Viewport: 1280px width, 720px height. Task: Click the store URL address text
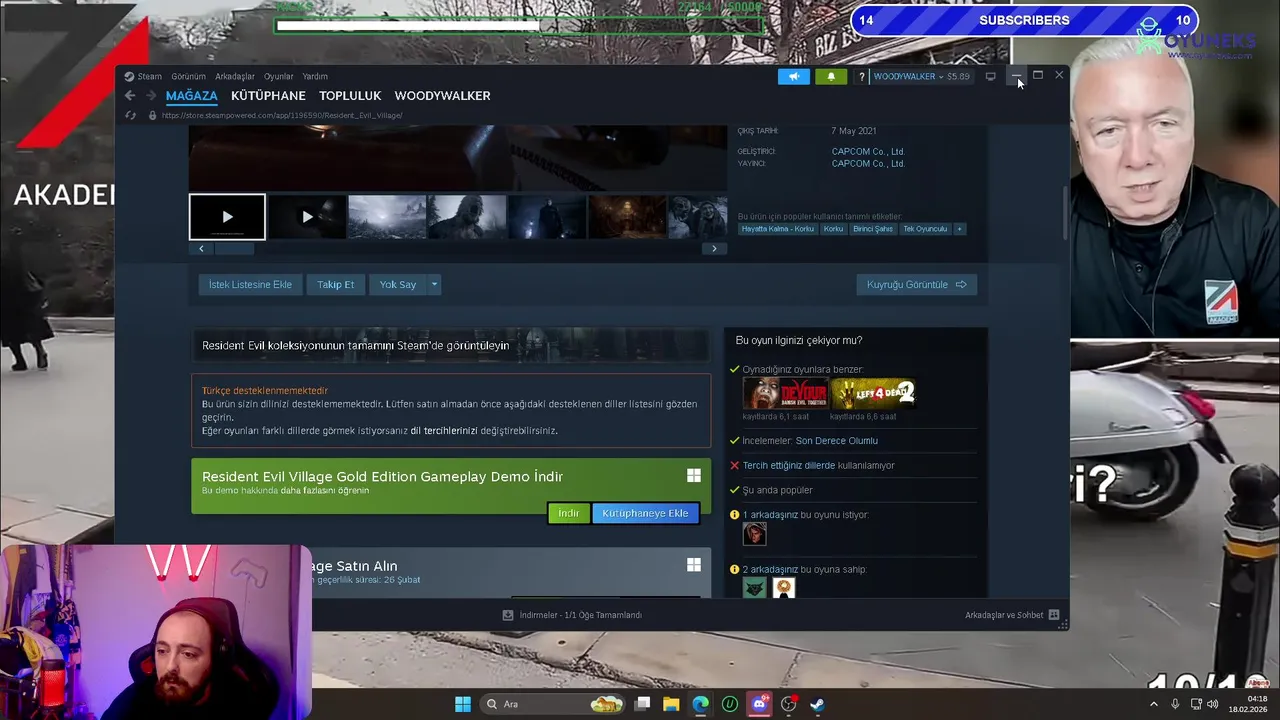282,115
